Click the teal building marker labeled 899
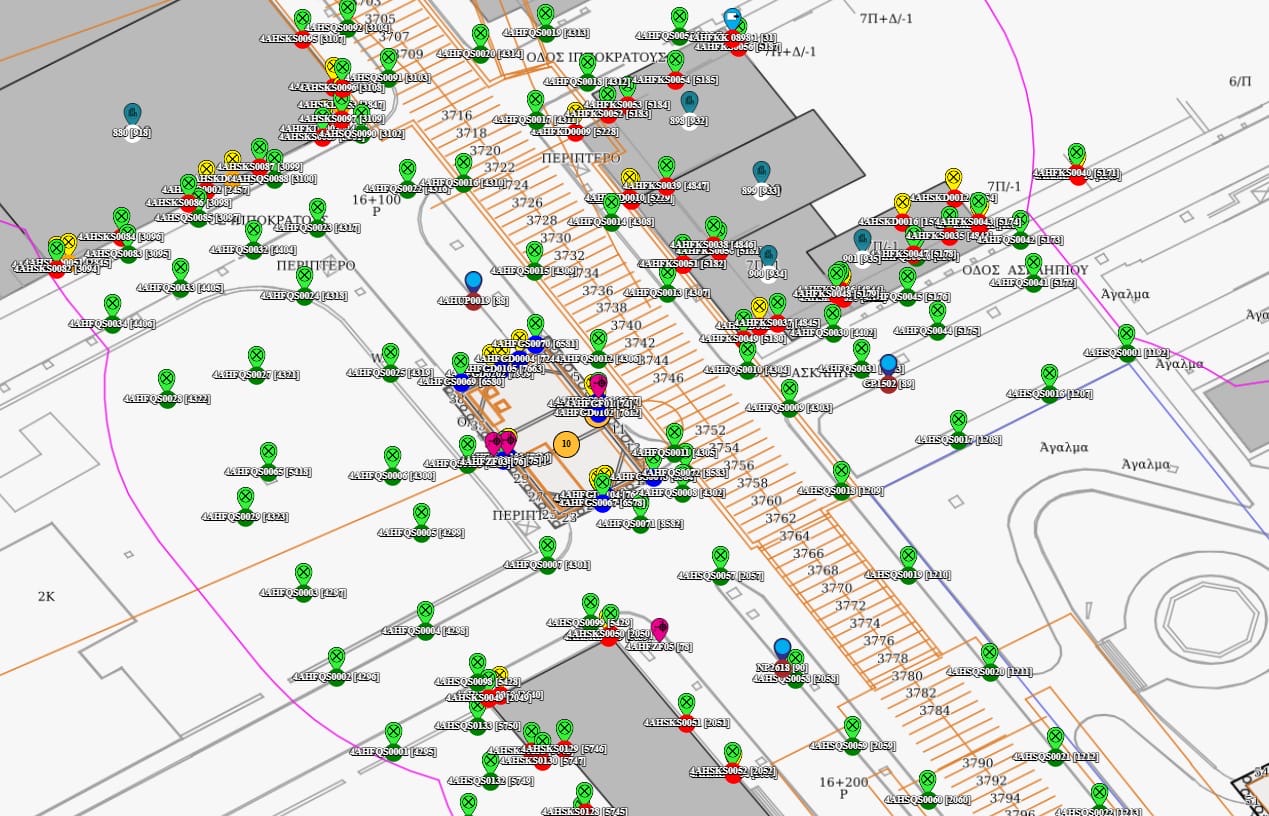 click(x=761, y=172)
